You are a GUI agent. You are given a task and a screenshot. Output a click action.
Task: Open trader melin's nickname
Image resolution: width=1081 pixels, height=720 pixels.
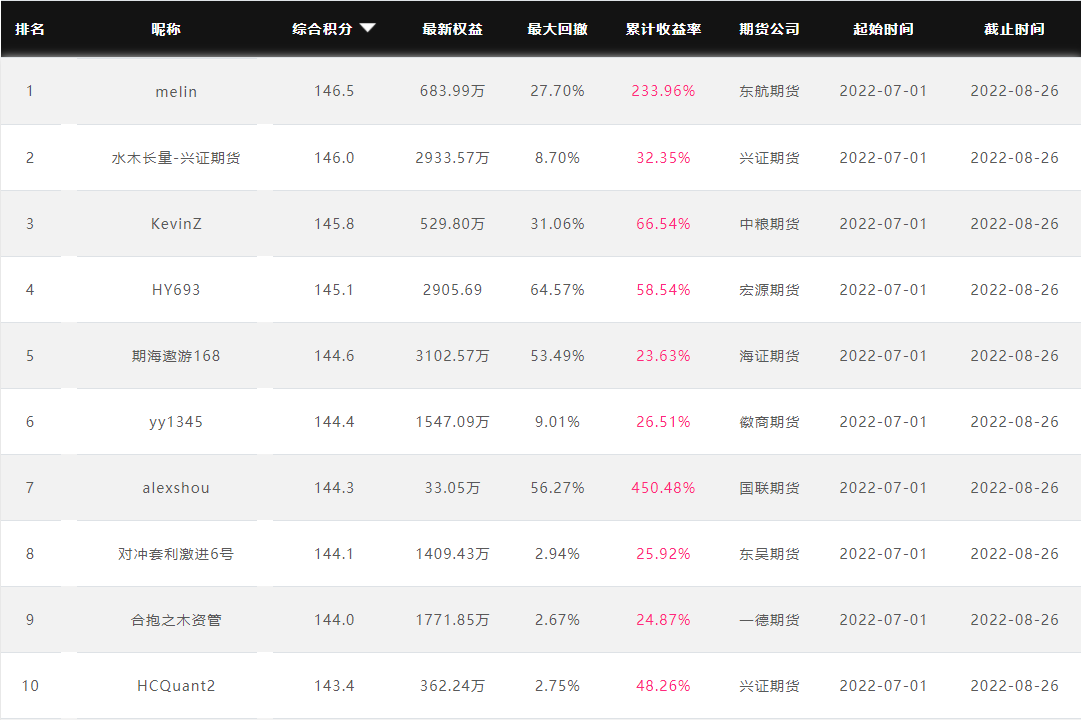click(x=176, y=92)
